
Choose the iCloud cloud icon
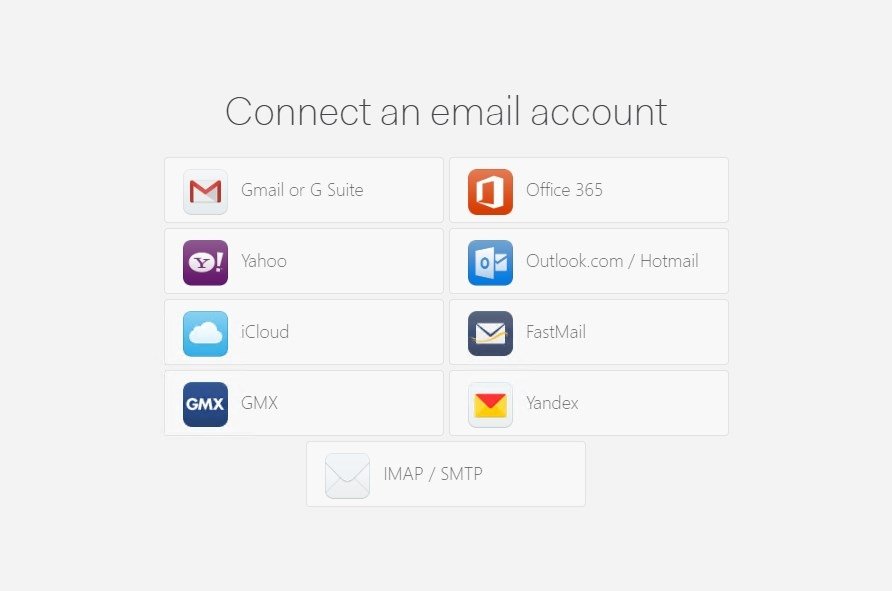[205, 334]
